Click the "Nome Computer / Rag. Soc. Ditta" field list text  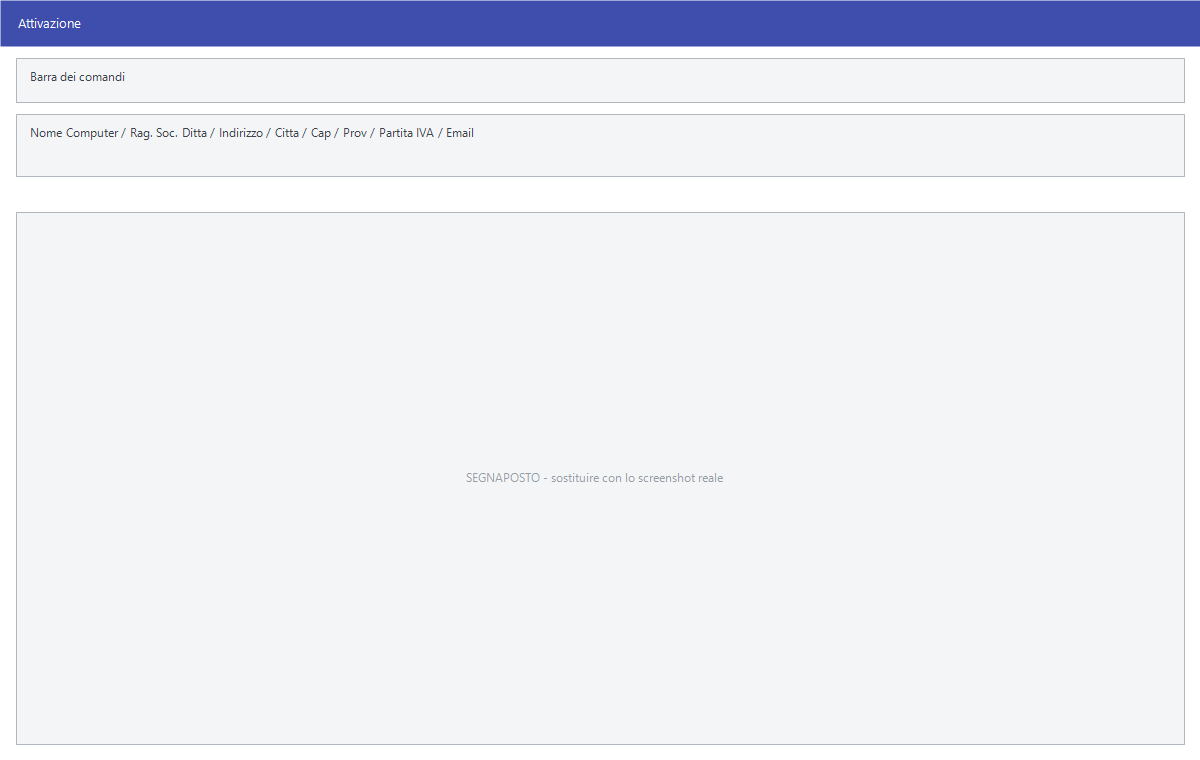252,133
